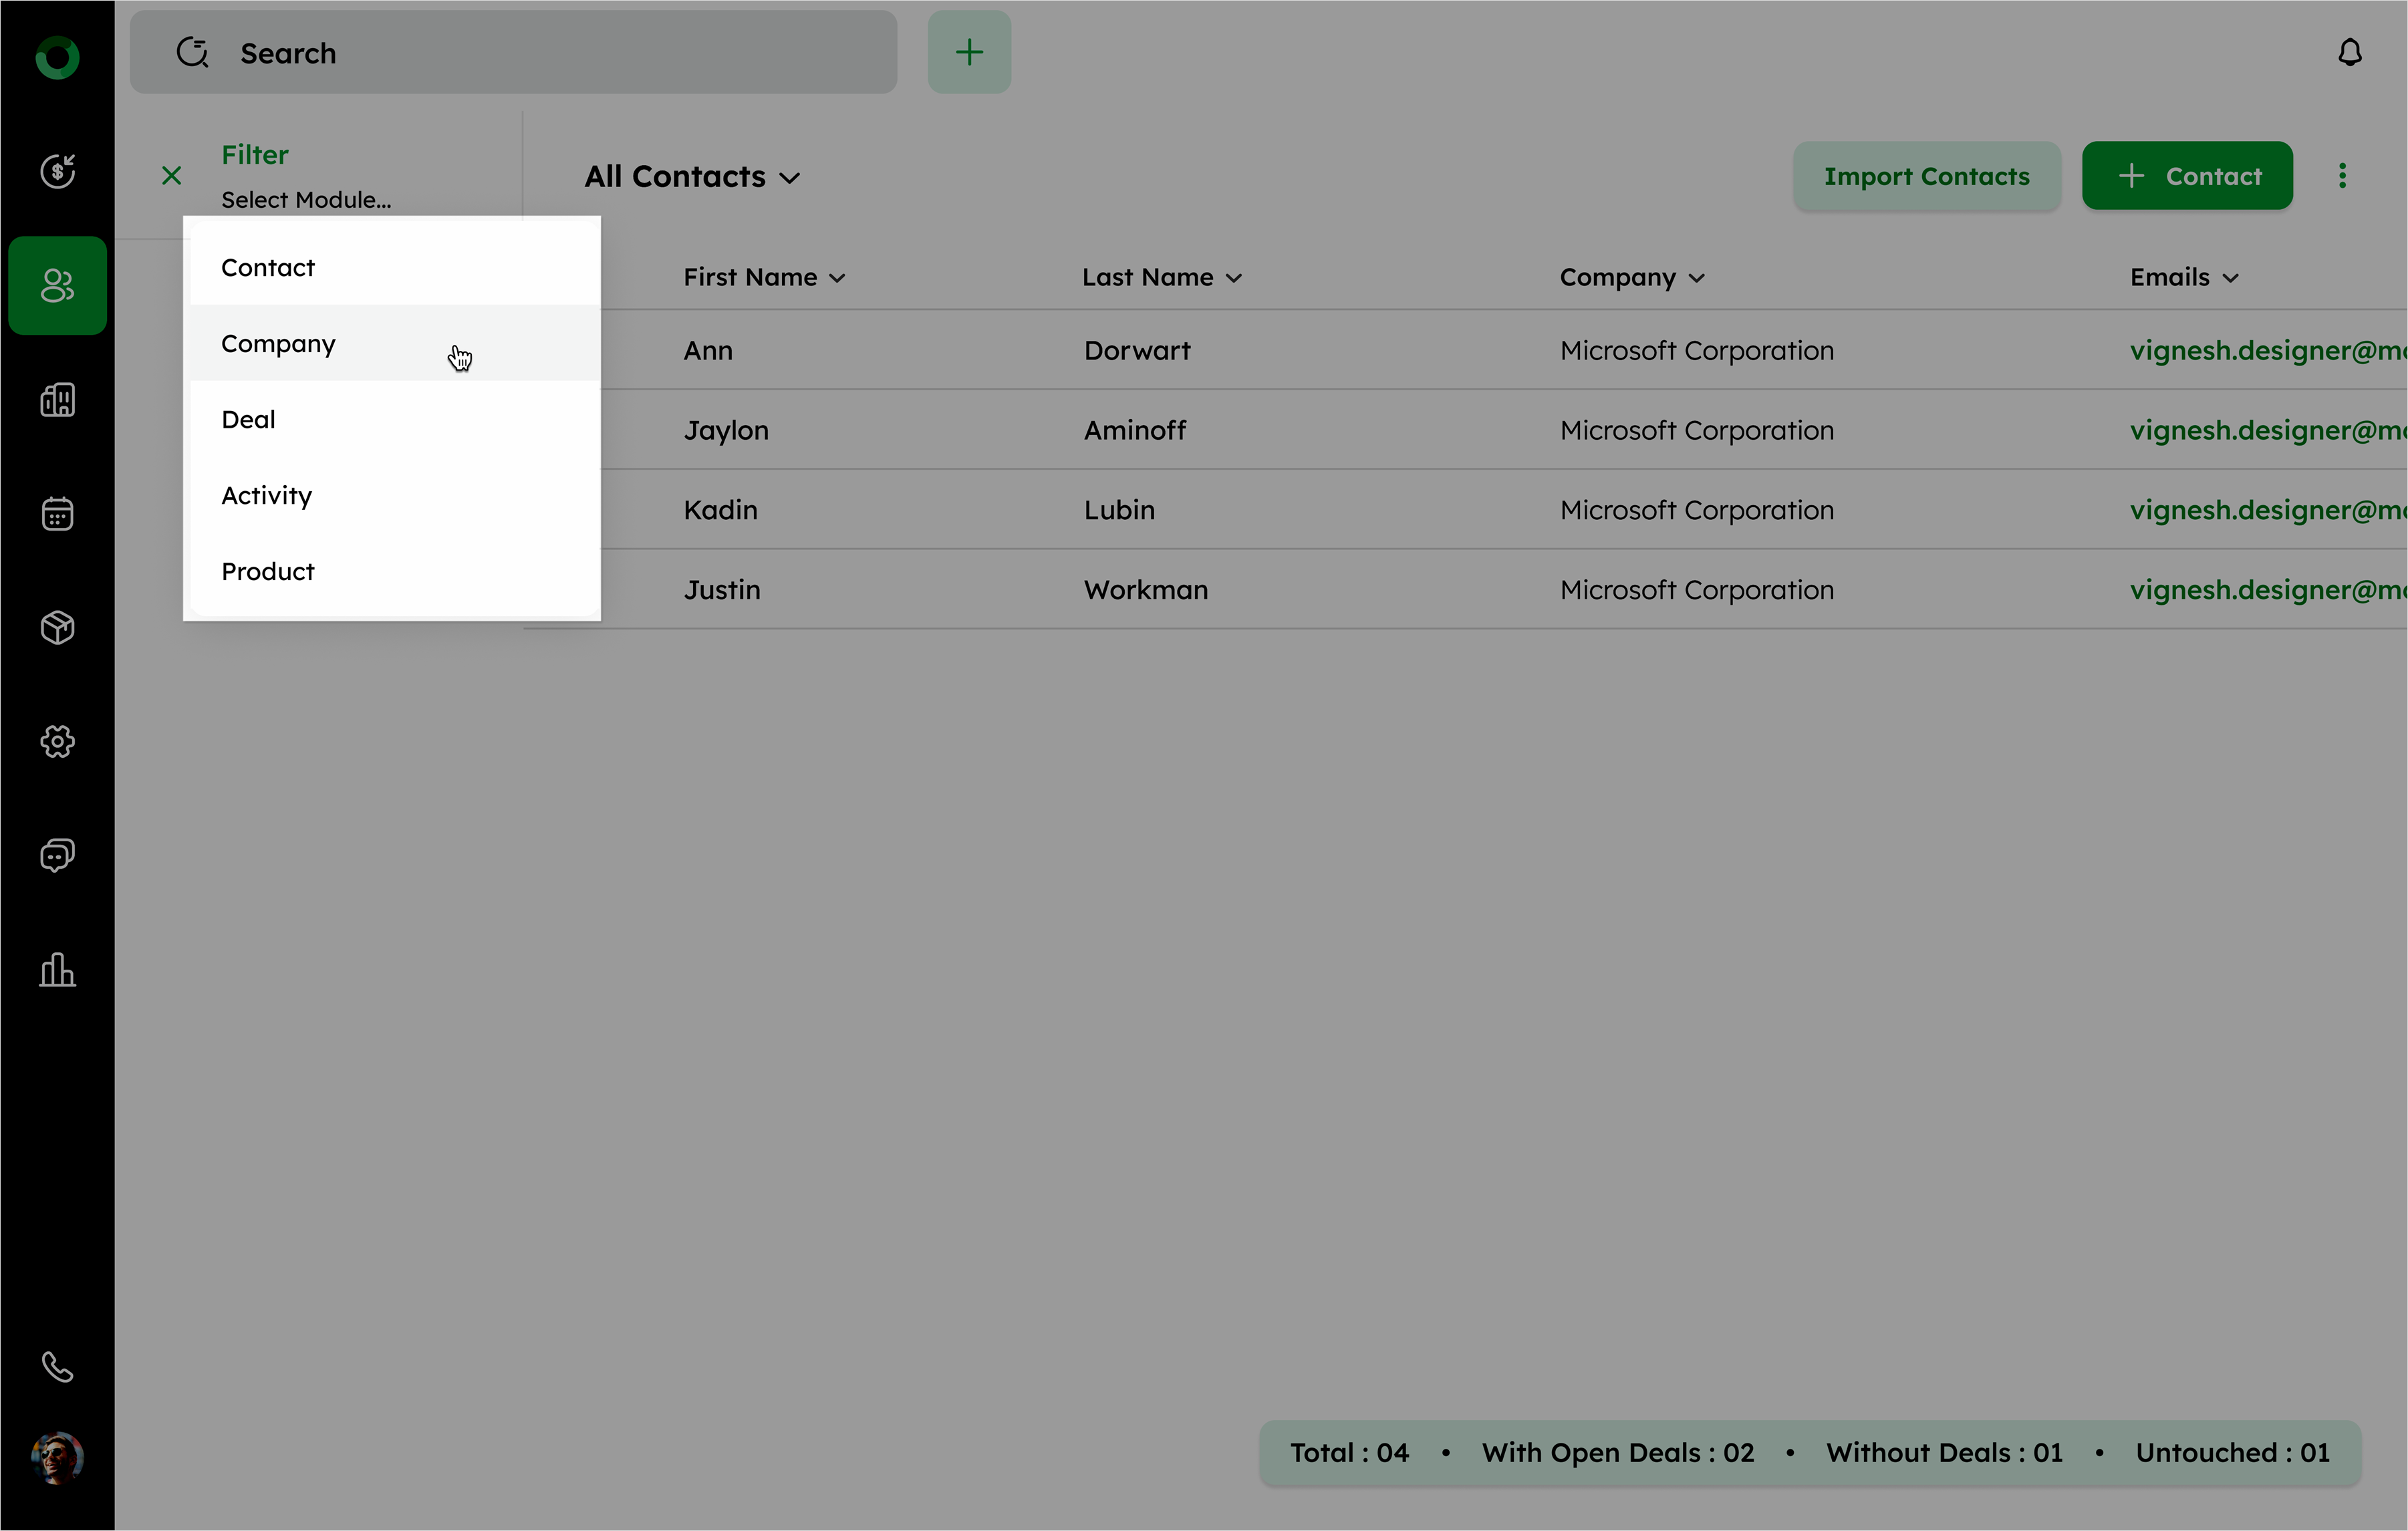Select Product module option
Screen dimensions: 2408x1531
click(268, 572)
